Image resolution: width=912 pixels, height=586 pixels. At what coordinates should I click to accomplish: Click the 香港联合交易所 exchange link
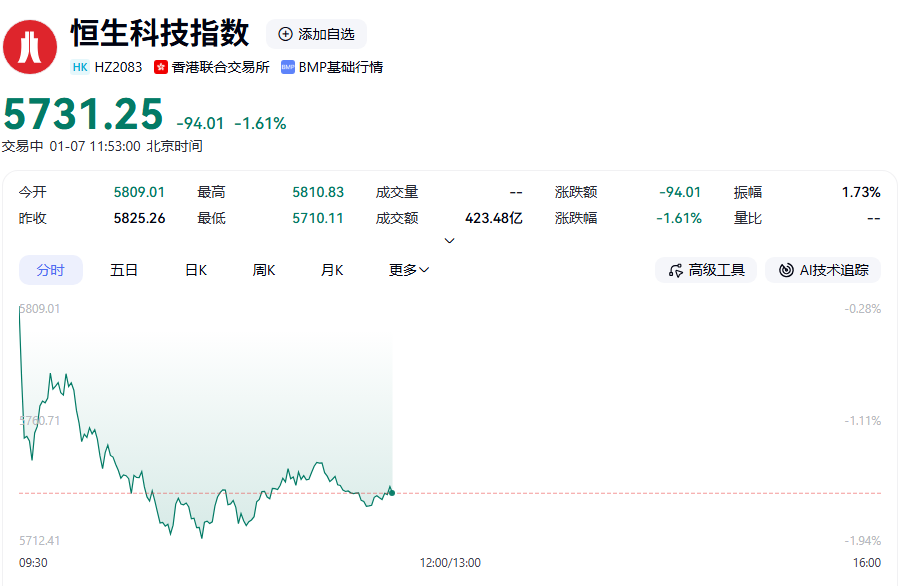[220, 67]
